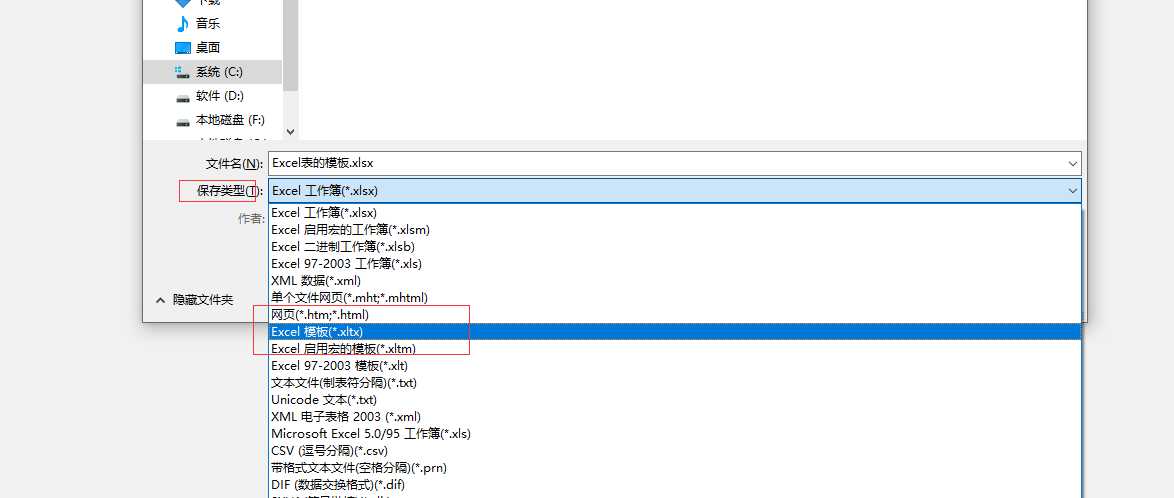Click the file name input field

click(x=675, y=163)
